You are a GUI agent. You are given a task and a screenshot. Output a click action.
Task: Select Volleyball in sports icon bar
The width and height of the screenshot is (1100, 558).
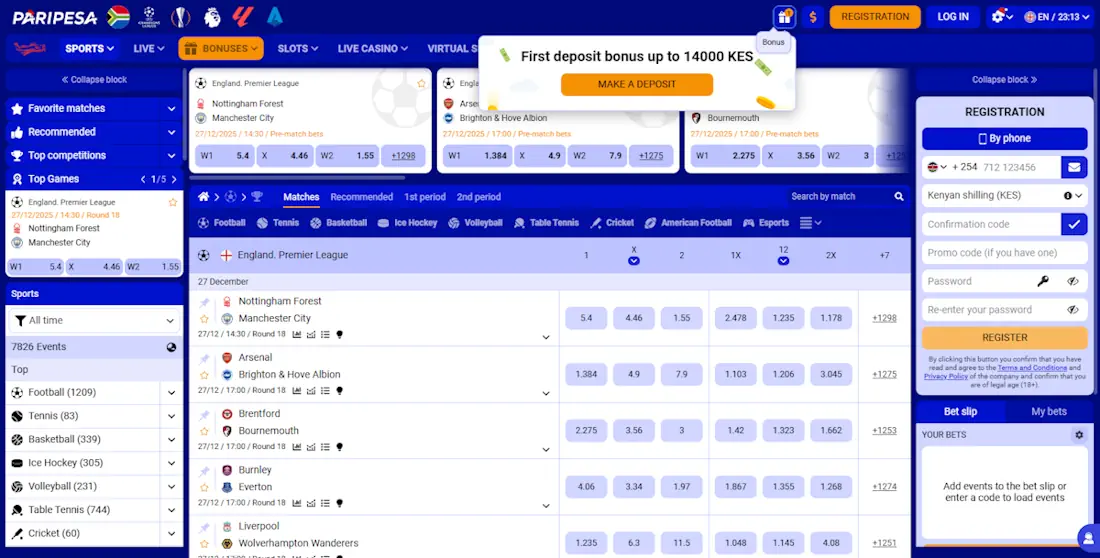click(475, 222)
